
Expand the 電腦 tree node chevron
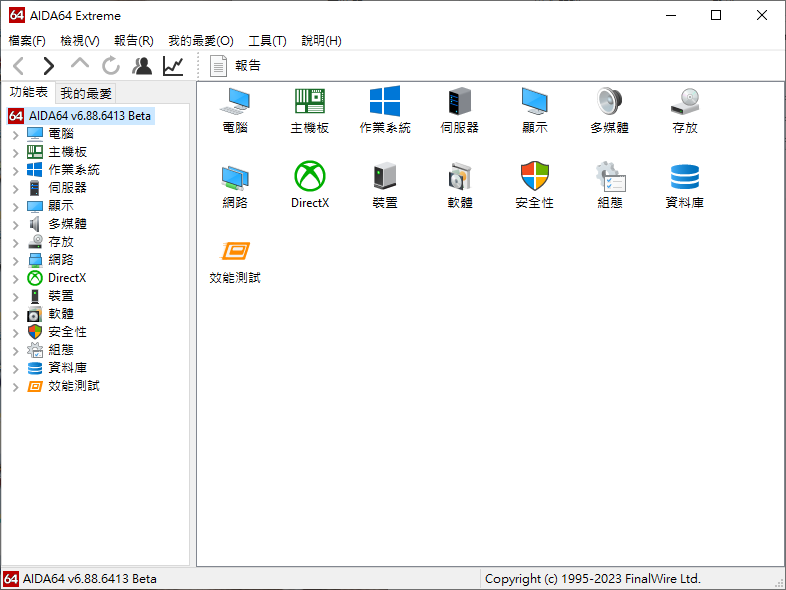(16, 134)
